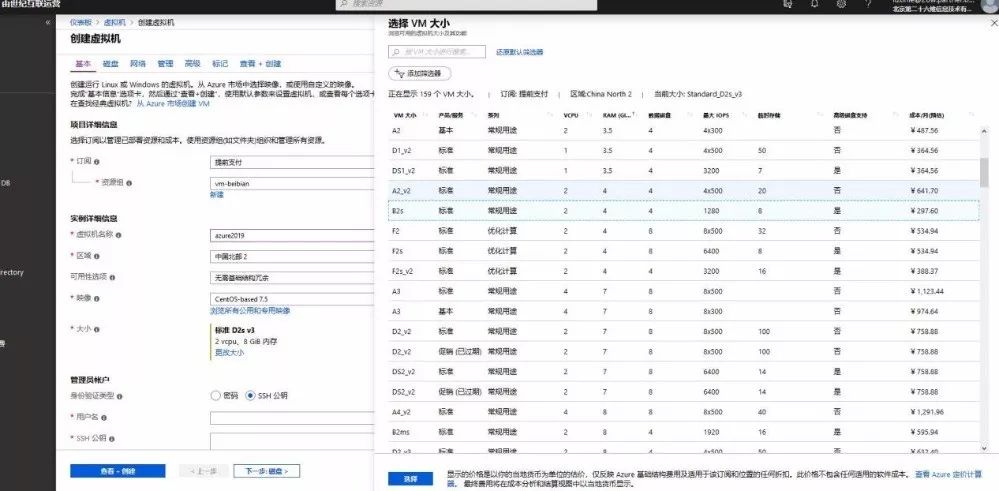This screenshot has width=999, height=491.
Task: Select the B2s row in VM table
Action: (x=684, y=211)
